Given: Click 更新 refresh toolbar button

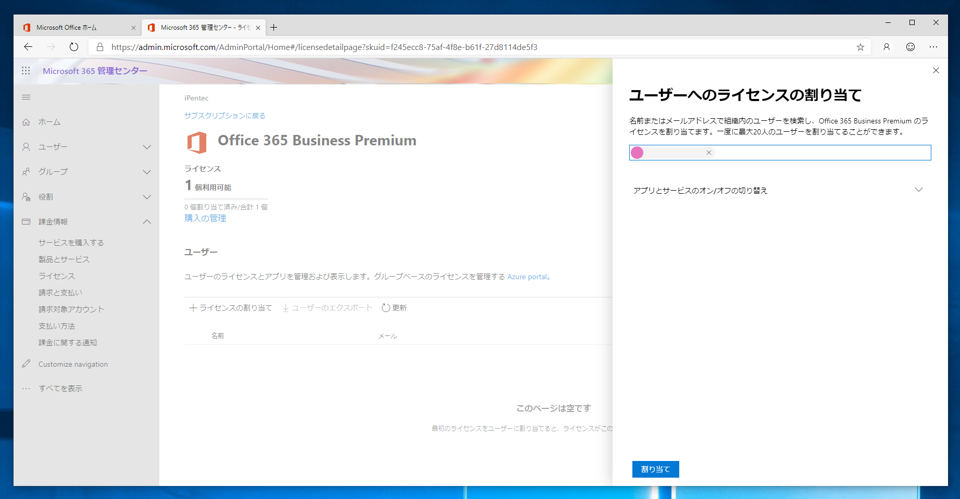Looking at the screenshot, I should tap(394, 308).
